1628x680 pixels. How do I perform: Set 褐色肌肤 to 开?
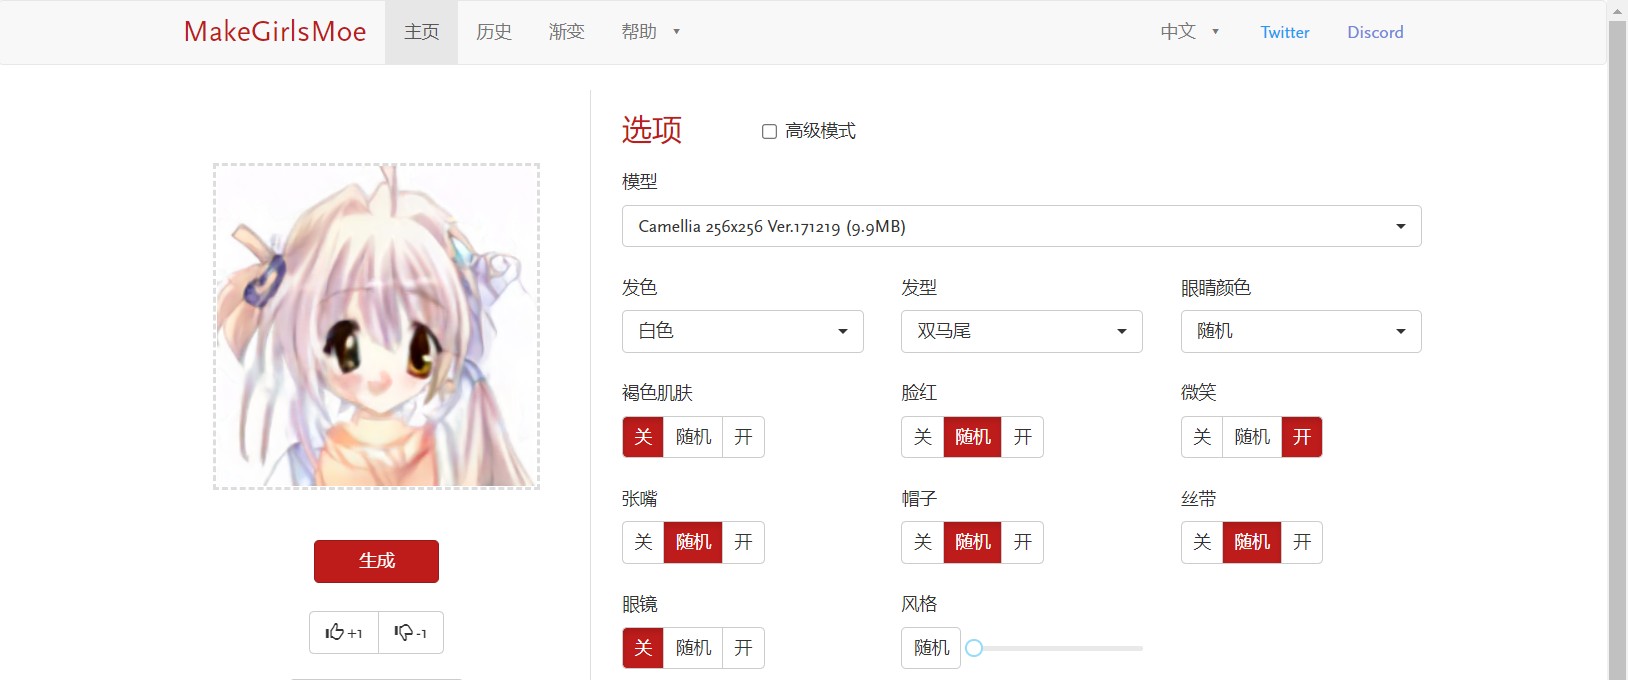pyautogui.click(x=743, y=437)
